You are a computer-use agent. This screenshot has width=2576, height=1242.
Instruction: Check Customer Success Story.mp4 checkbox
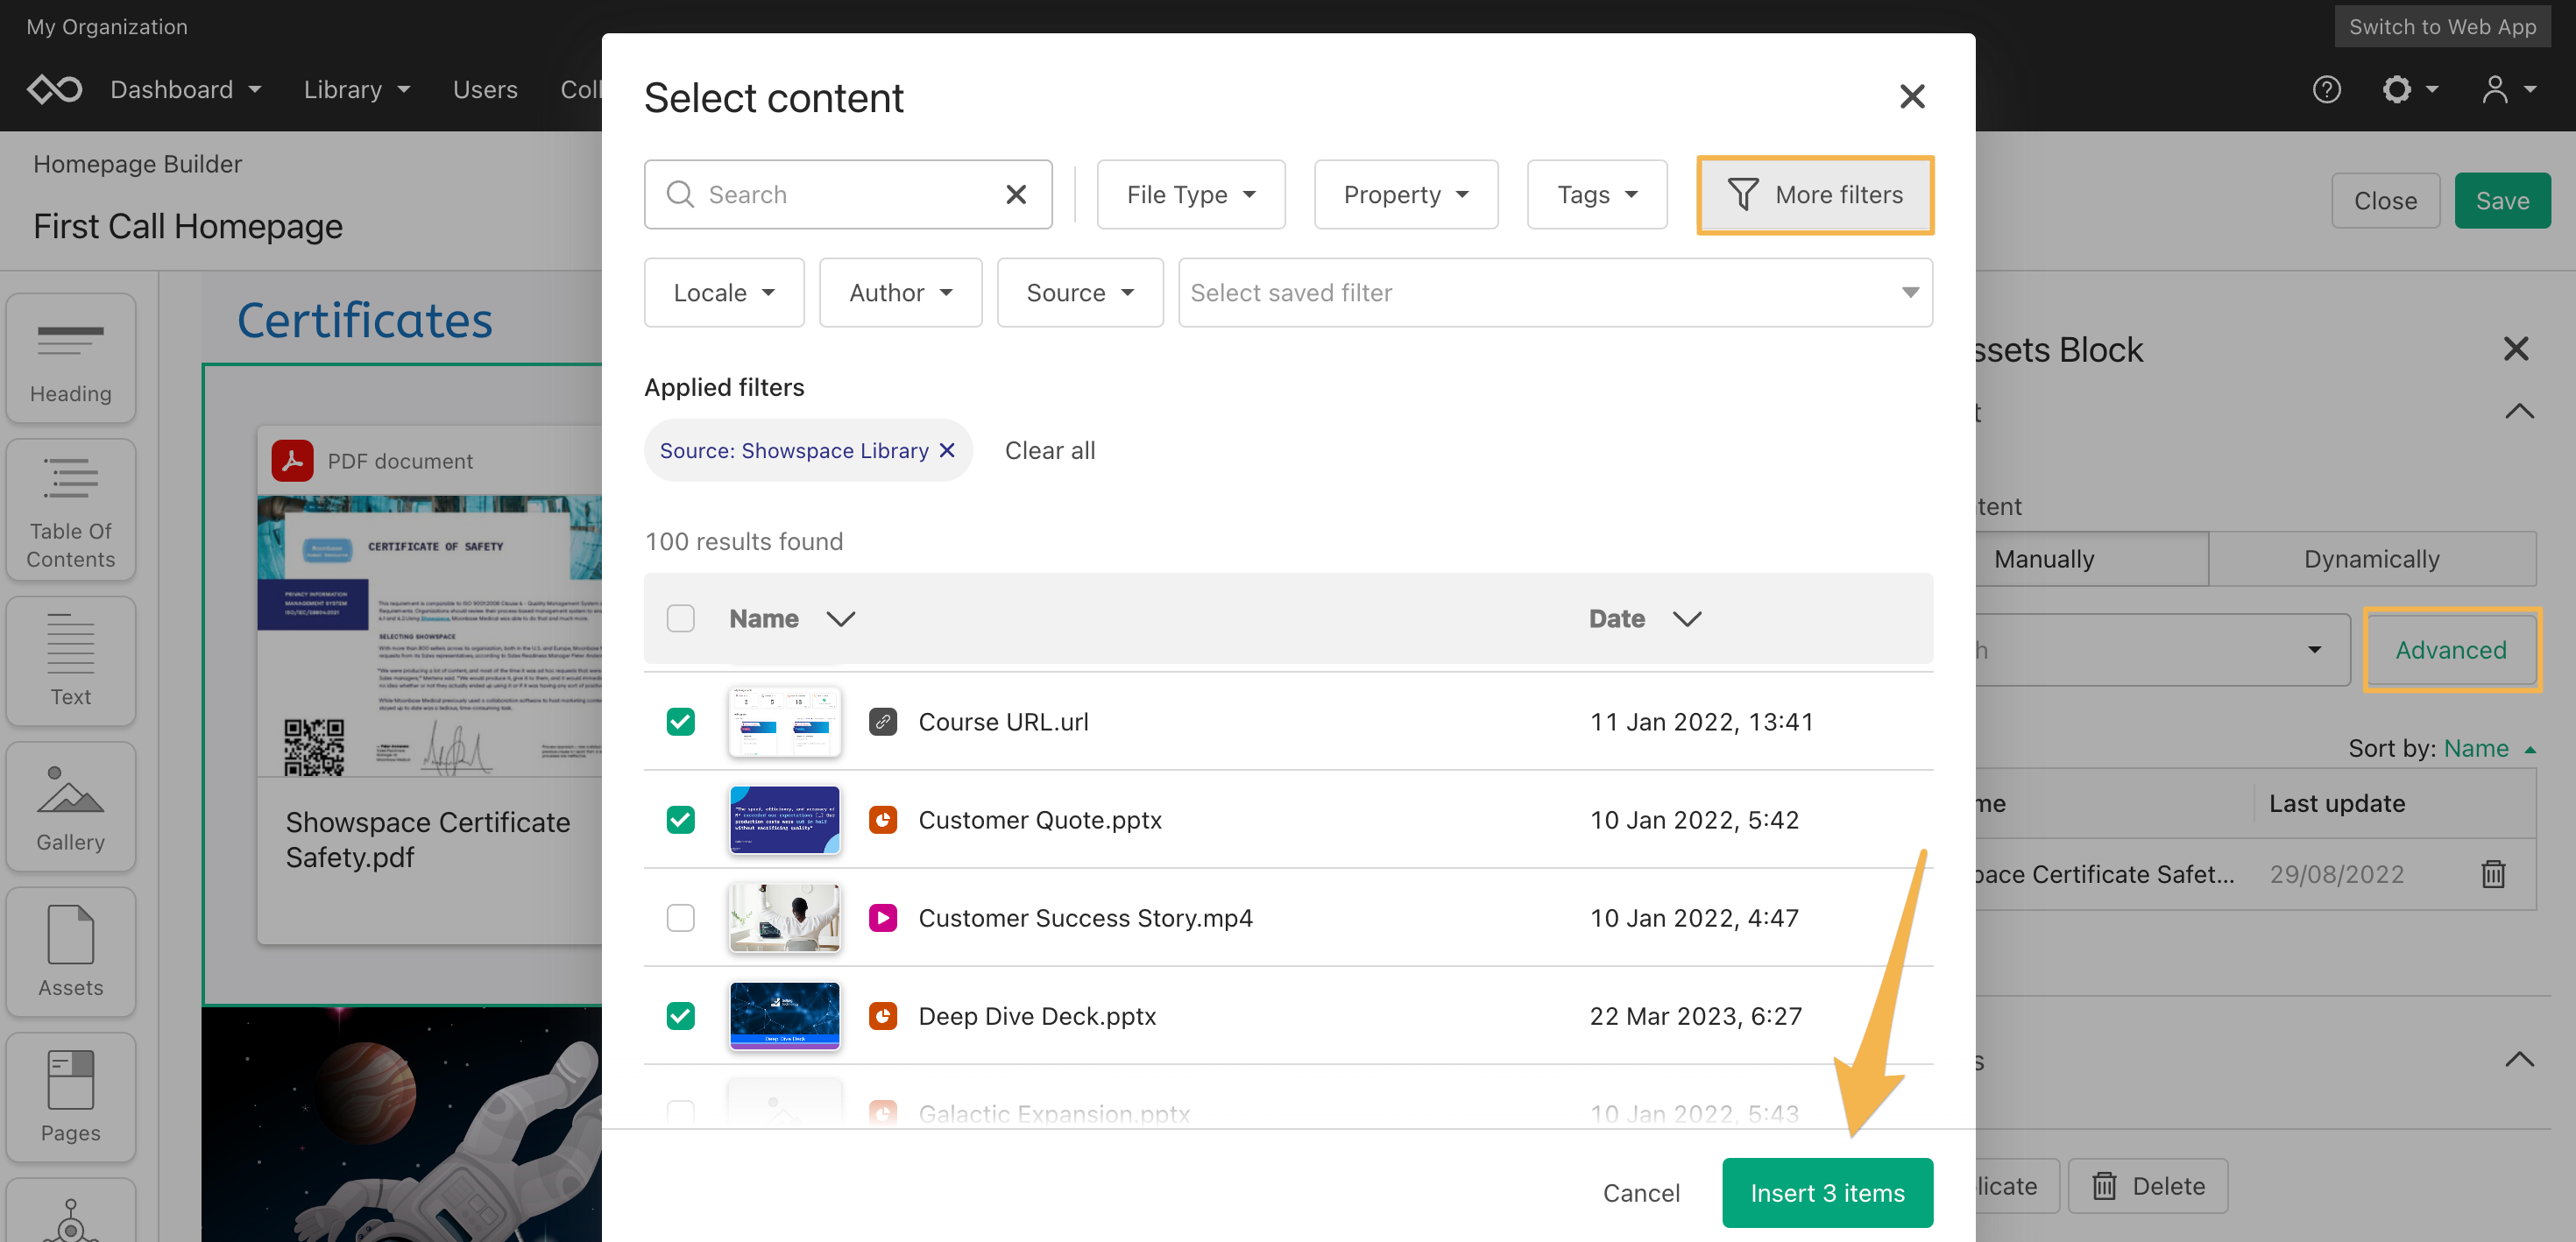point(680,917)
